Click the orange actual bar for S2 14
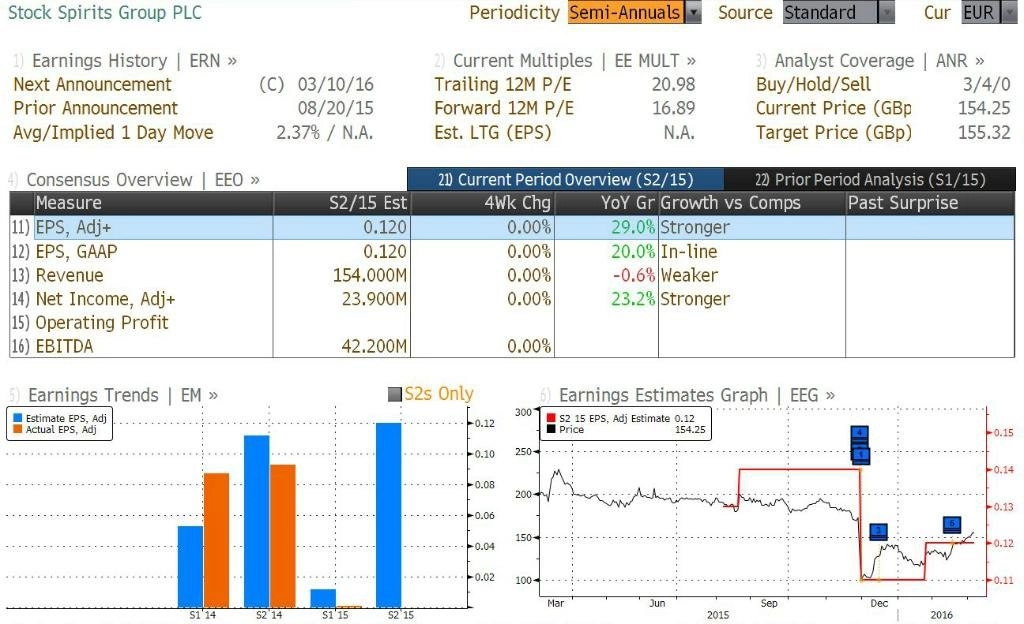The image size is (1024, 624). [x=283, y=536]
